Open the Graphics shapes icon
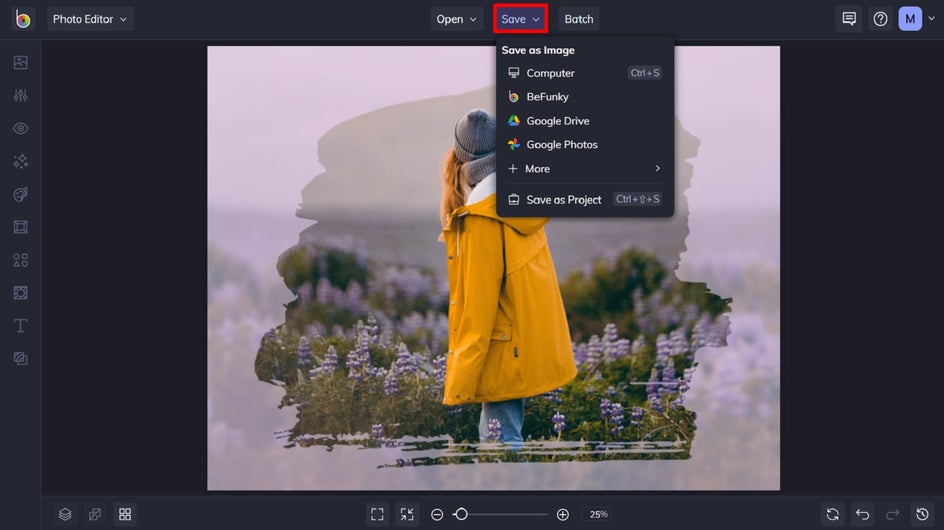The height and width of the screenshot is (530, 944). point(20,260)
